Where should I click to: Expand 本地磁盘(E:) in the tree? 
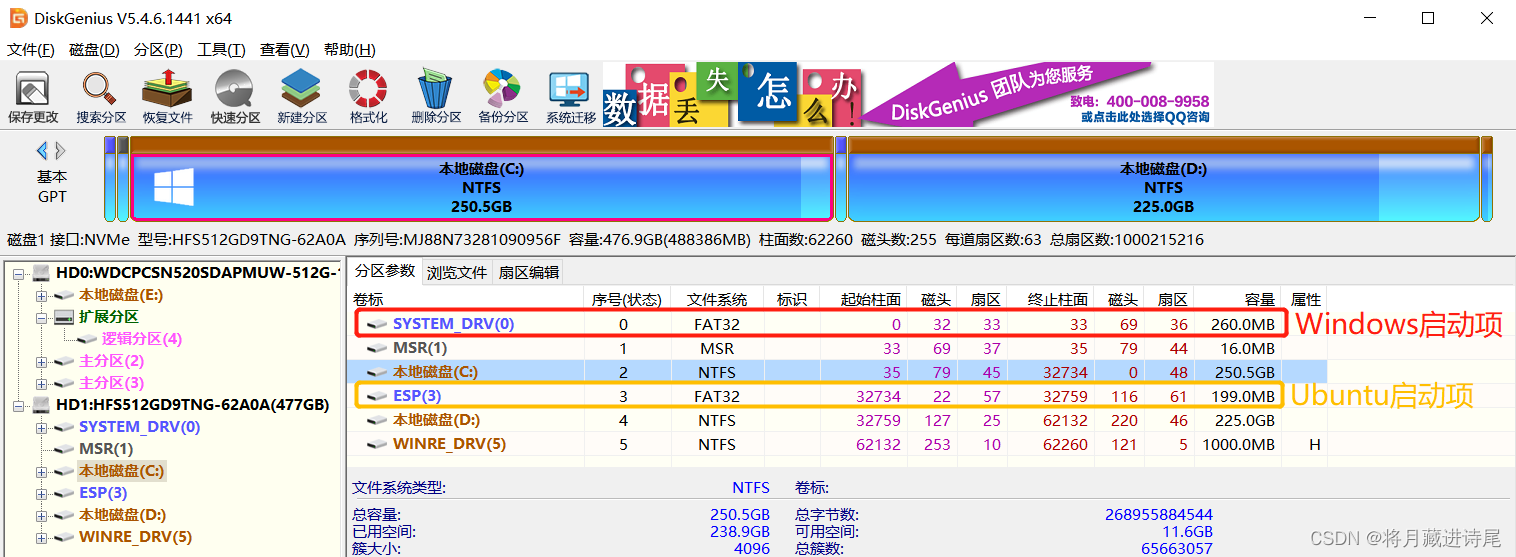[41, 295]
